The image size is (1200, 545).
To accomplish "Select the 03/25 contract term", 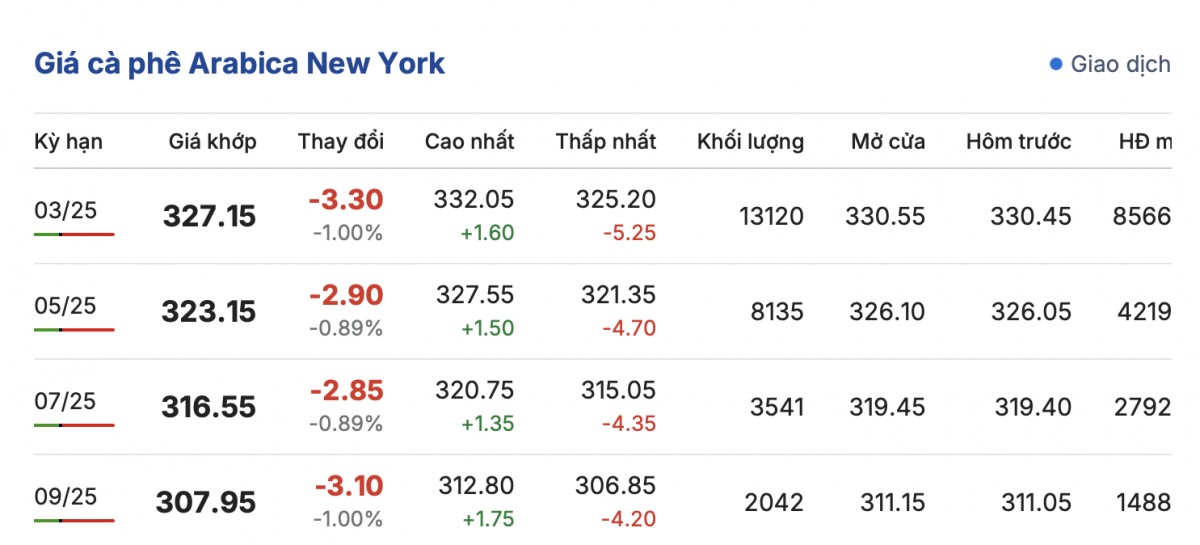I will coord(64,210).
